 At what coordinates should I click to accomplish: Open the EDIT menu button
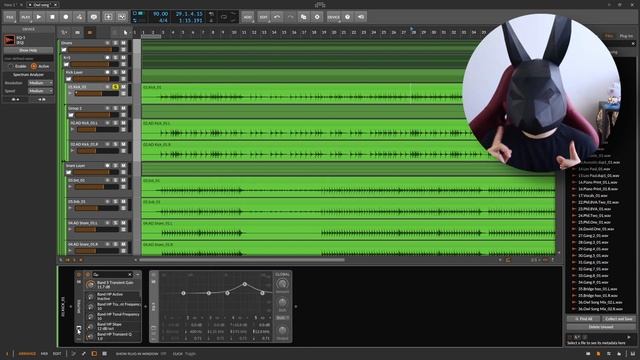(x=264, y=17)
